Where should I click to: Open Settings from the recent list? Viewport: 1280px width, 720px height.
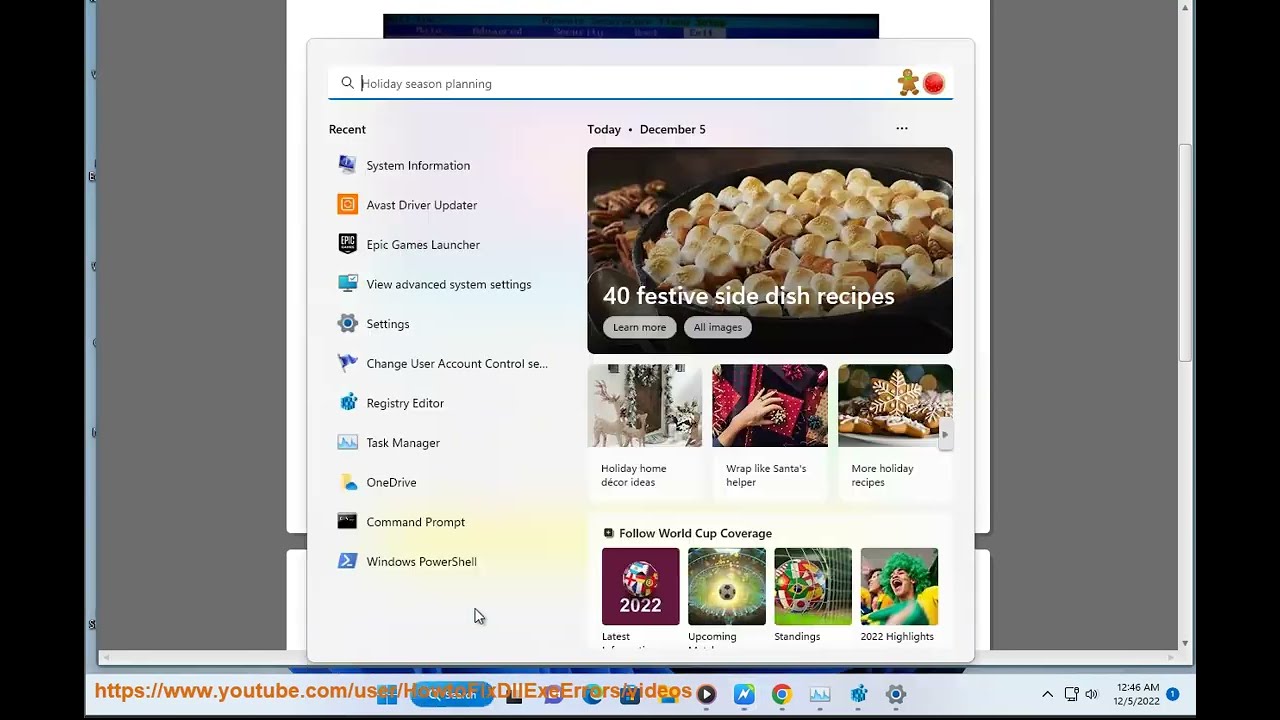pyautogui.click(x=388, y=324)
